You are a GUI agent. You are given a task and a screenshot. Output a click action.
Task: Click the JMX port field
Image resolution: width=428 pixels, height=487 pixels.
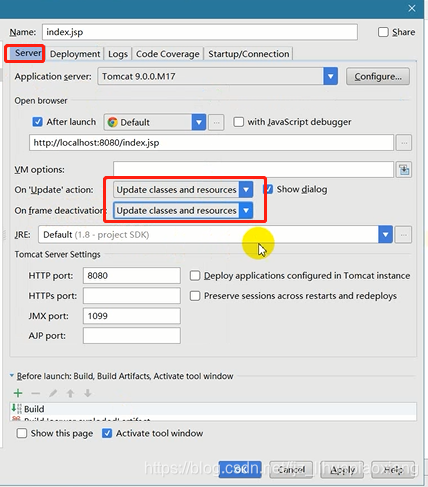[x=132, y=316]
